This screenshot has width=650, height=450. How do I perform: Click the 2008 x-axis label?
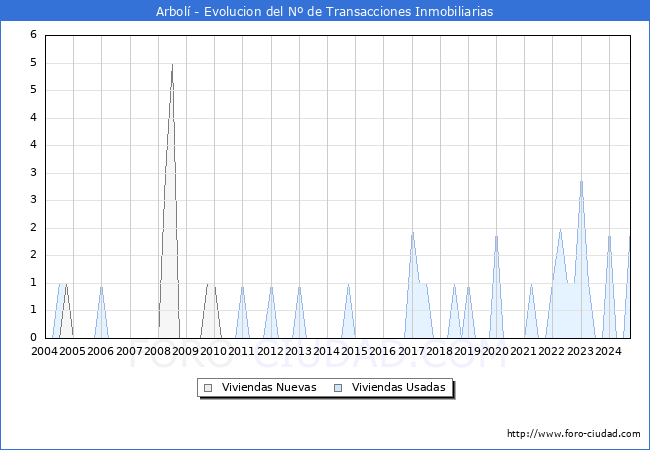[x=157, y=351]
